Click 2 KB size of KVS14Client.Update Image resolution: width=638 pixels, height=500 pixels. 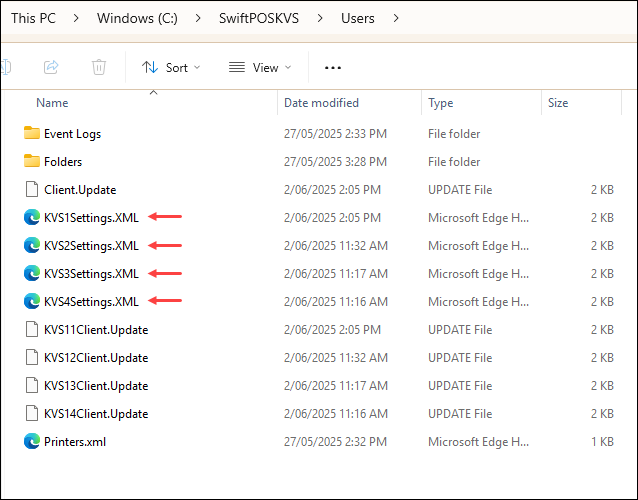coord(602,414)
